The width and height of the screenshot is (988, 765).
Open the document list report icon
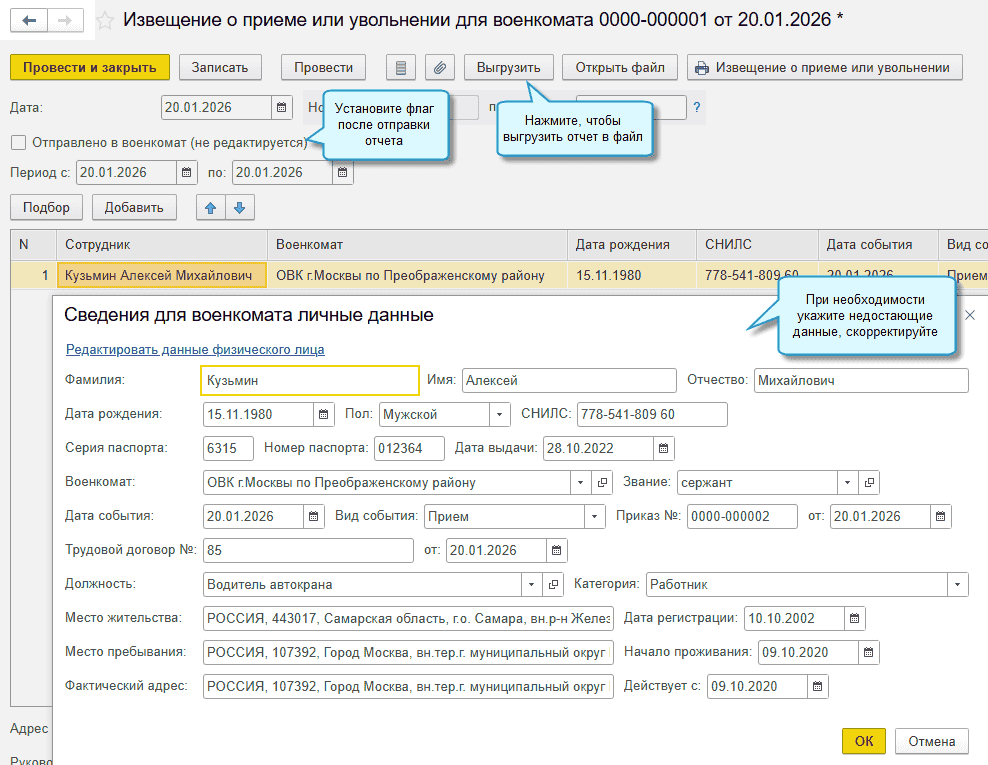(401, 67)
